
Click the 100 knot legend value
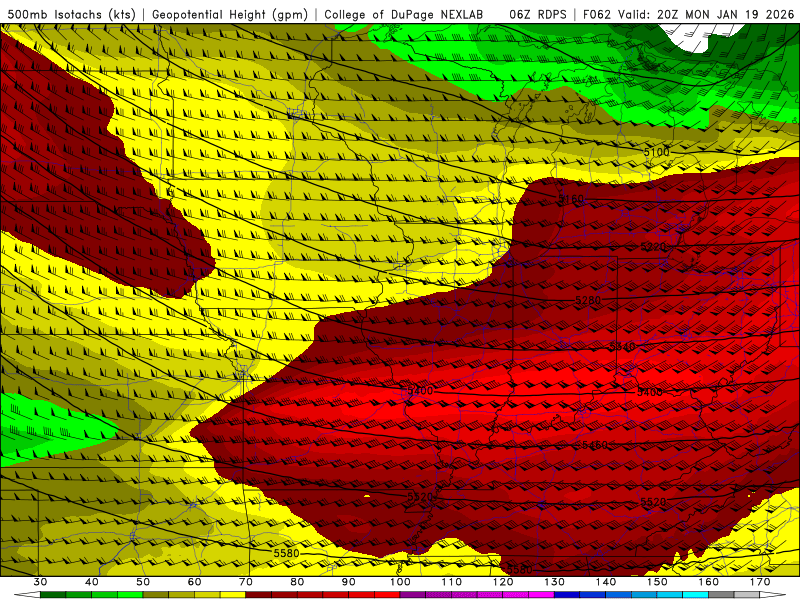pos(400,582)
